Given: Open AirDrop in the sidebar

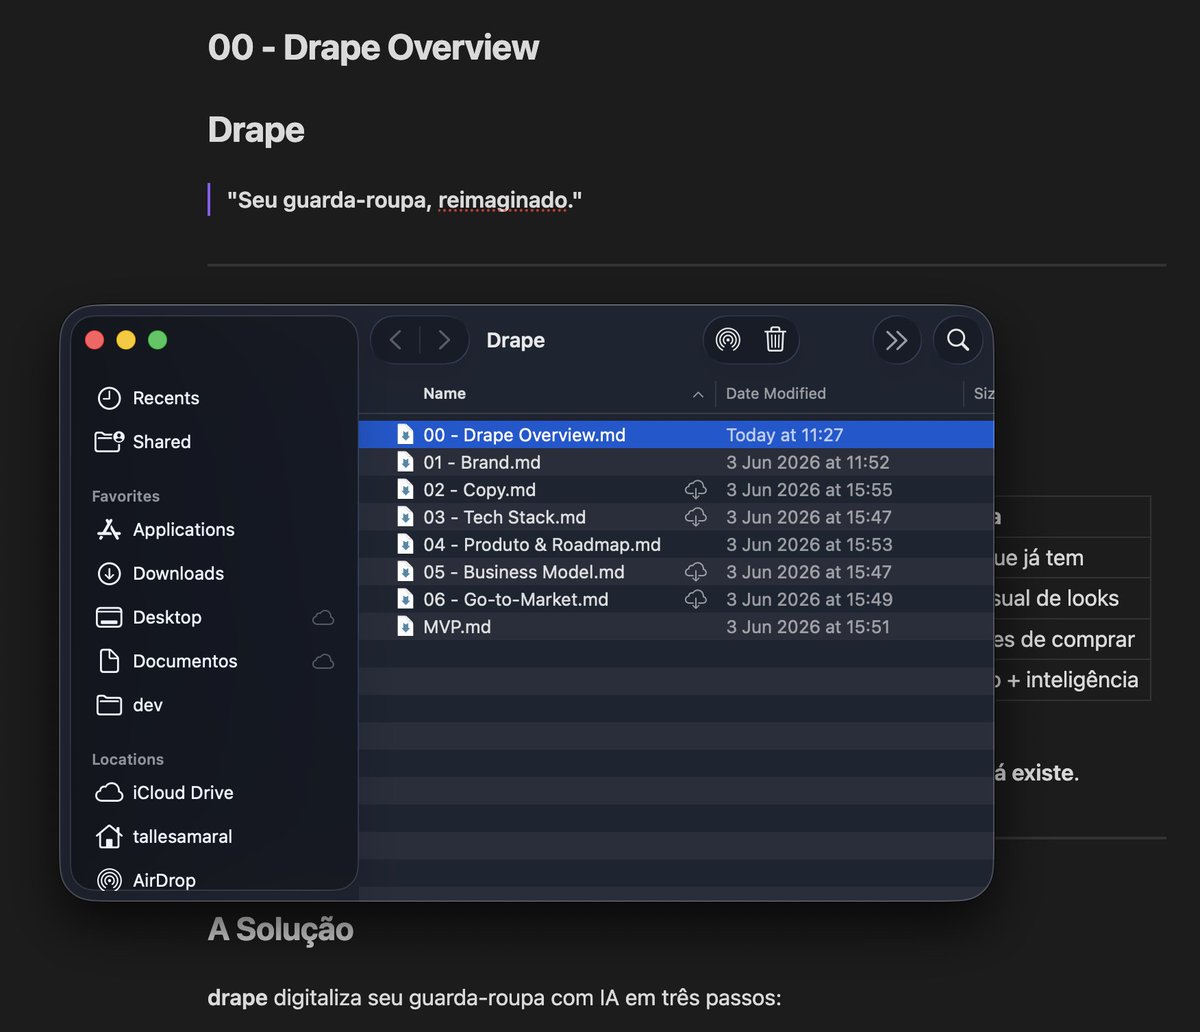Looking at the screenshot, I should coord(214,881).
